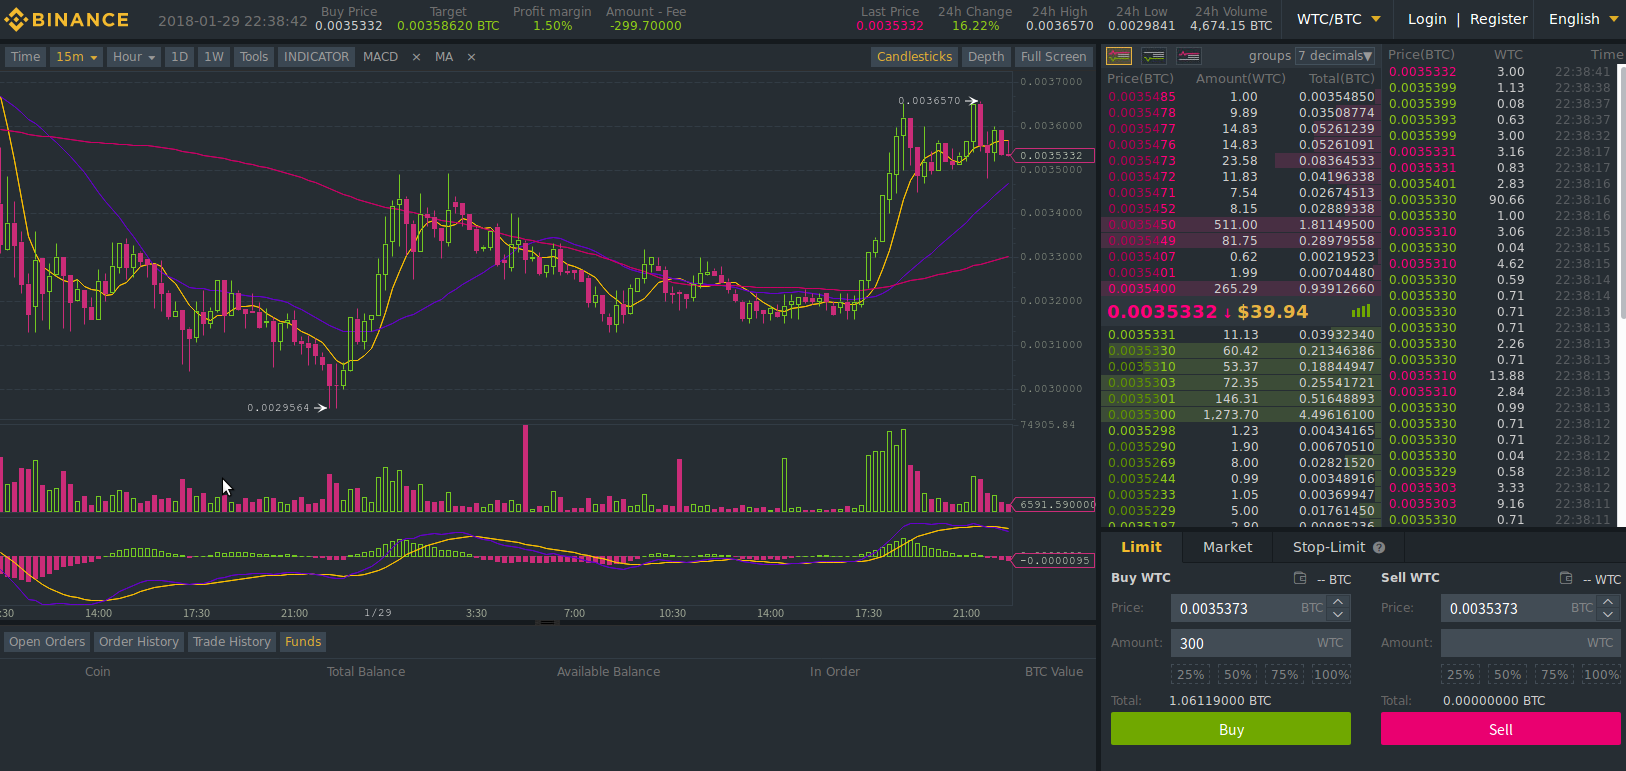Select the 1W chart interval
Screen dimensions: 1626x771
[x=214, y=57]
